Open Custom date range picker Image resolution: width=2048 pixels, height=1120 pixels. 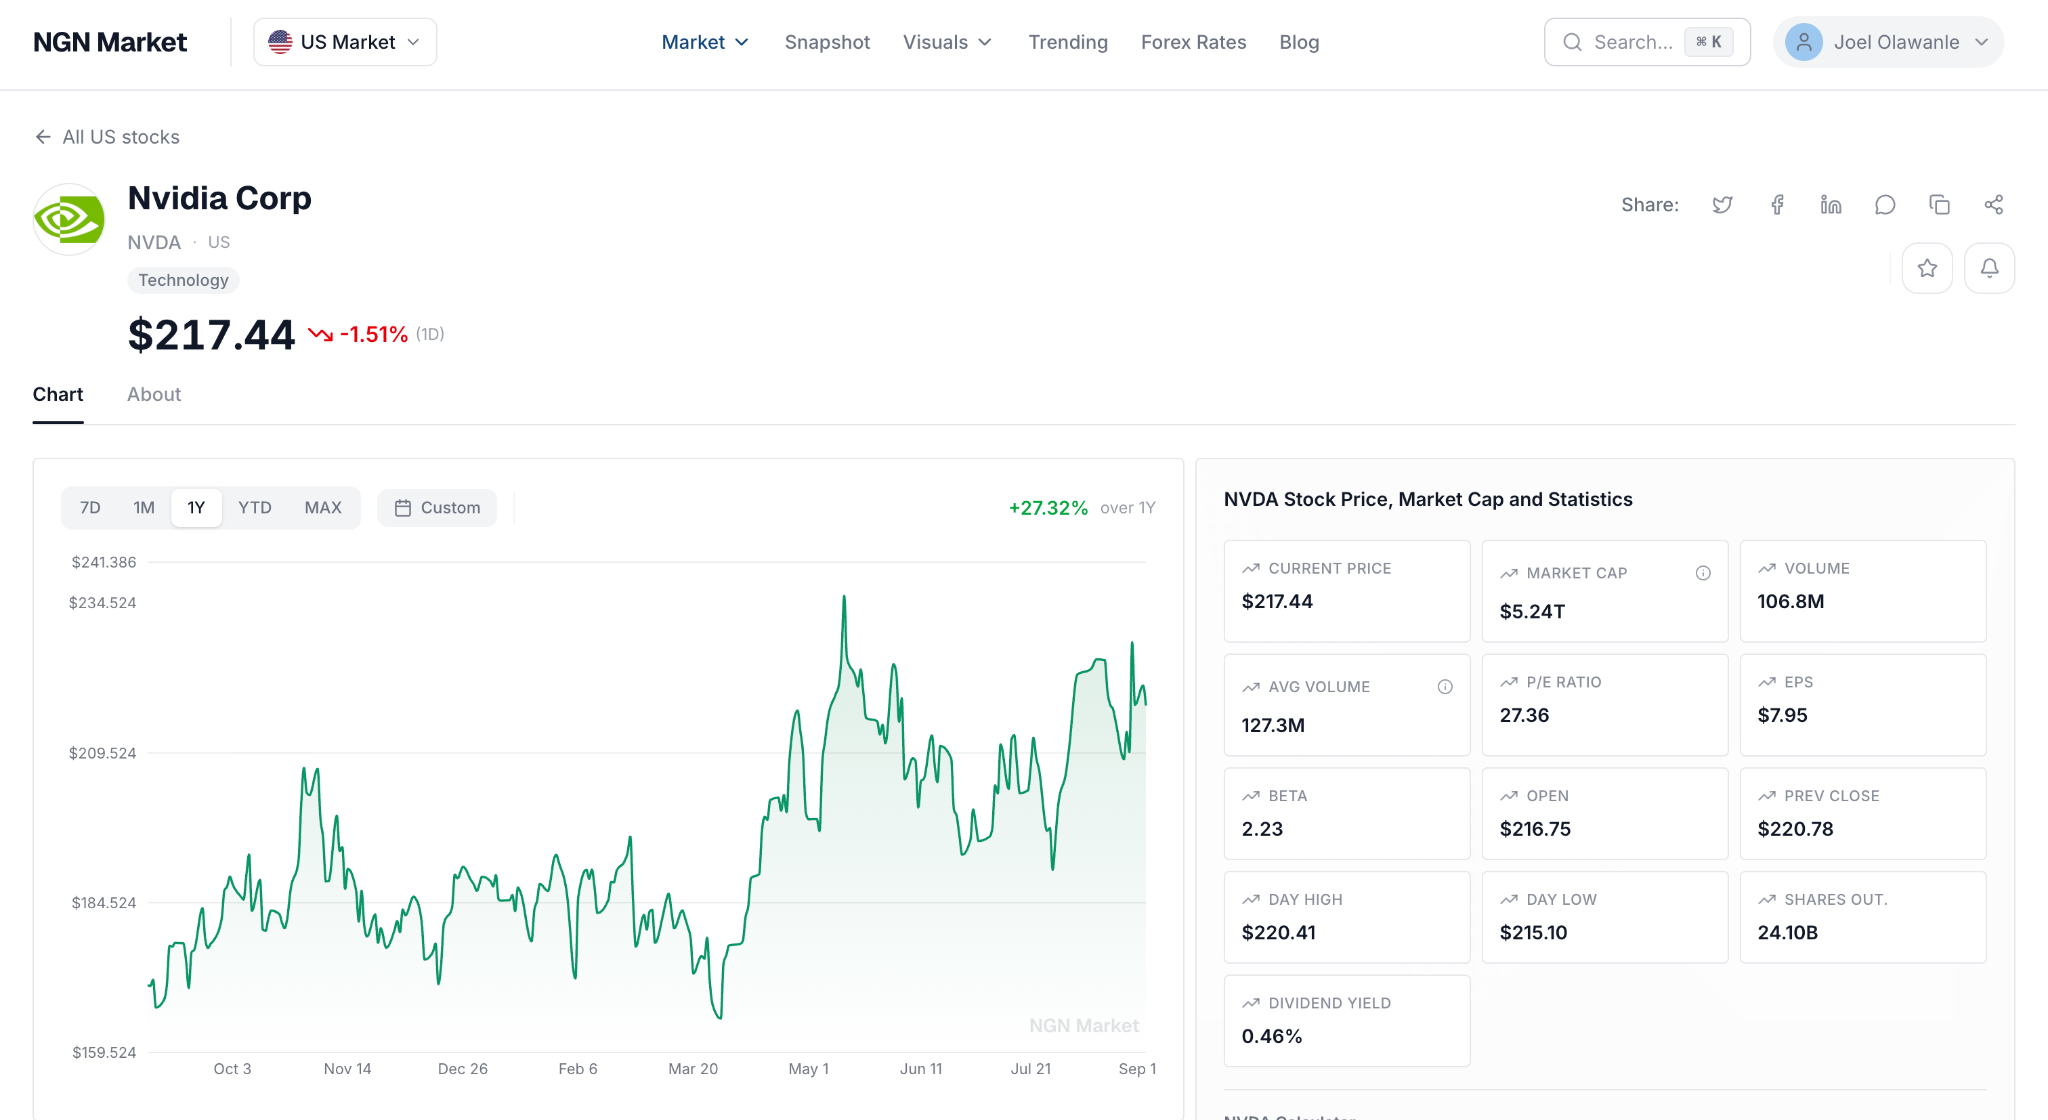coord(437,508)
